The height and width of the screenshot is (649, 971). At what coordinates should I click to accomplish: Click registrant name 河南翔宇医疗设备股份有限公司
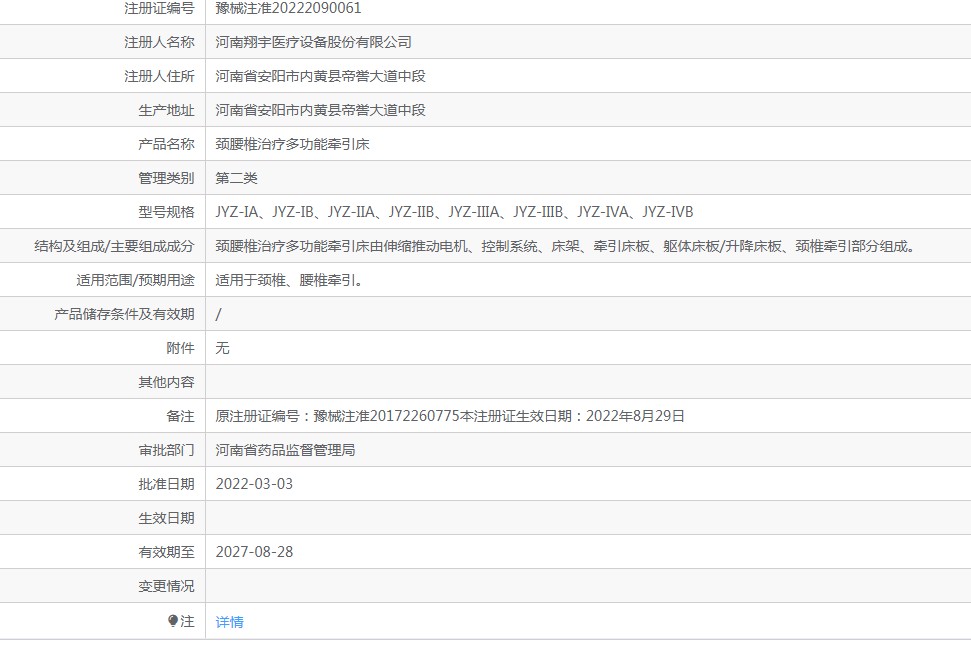pos(313,42)
